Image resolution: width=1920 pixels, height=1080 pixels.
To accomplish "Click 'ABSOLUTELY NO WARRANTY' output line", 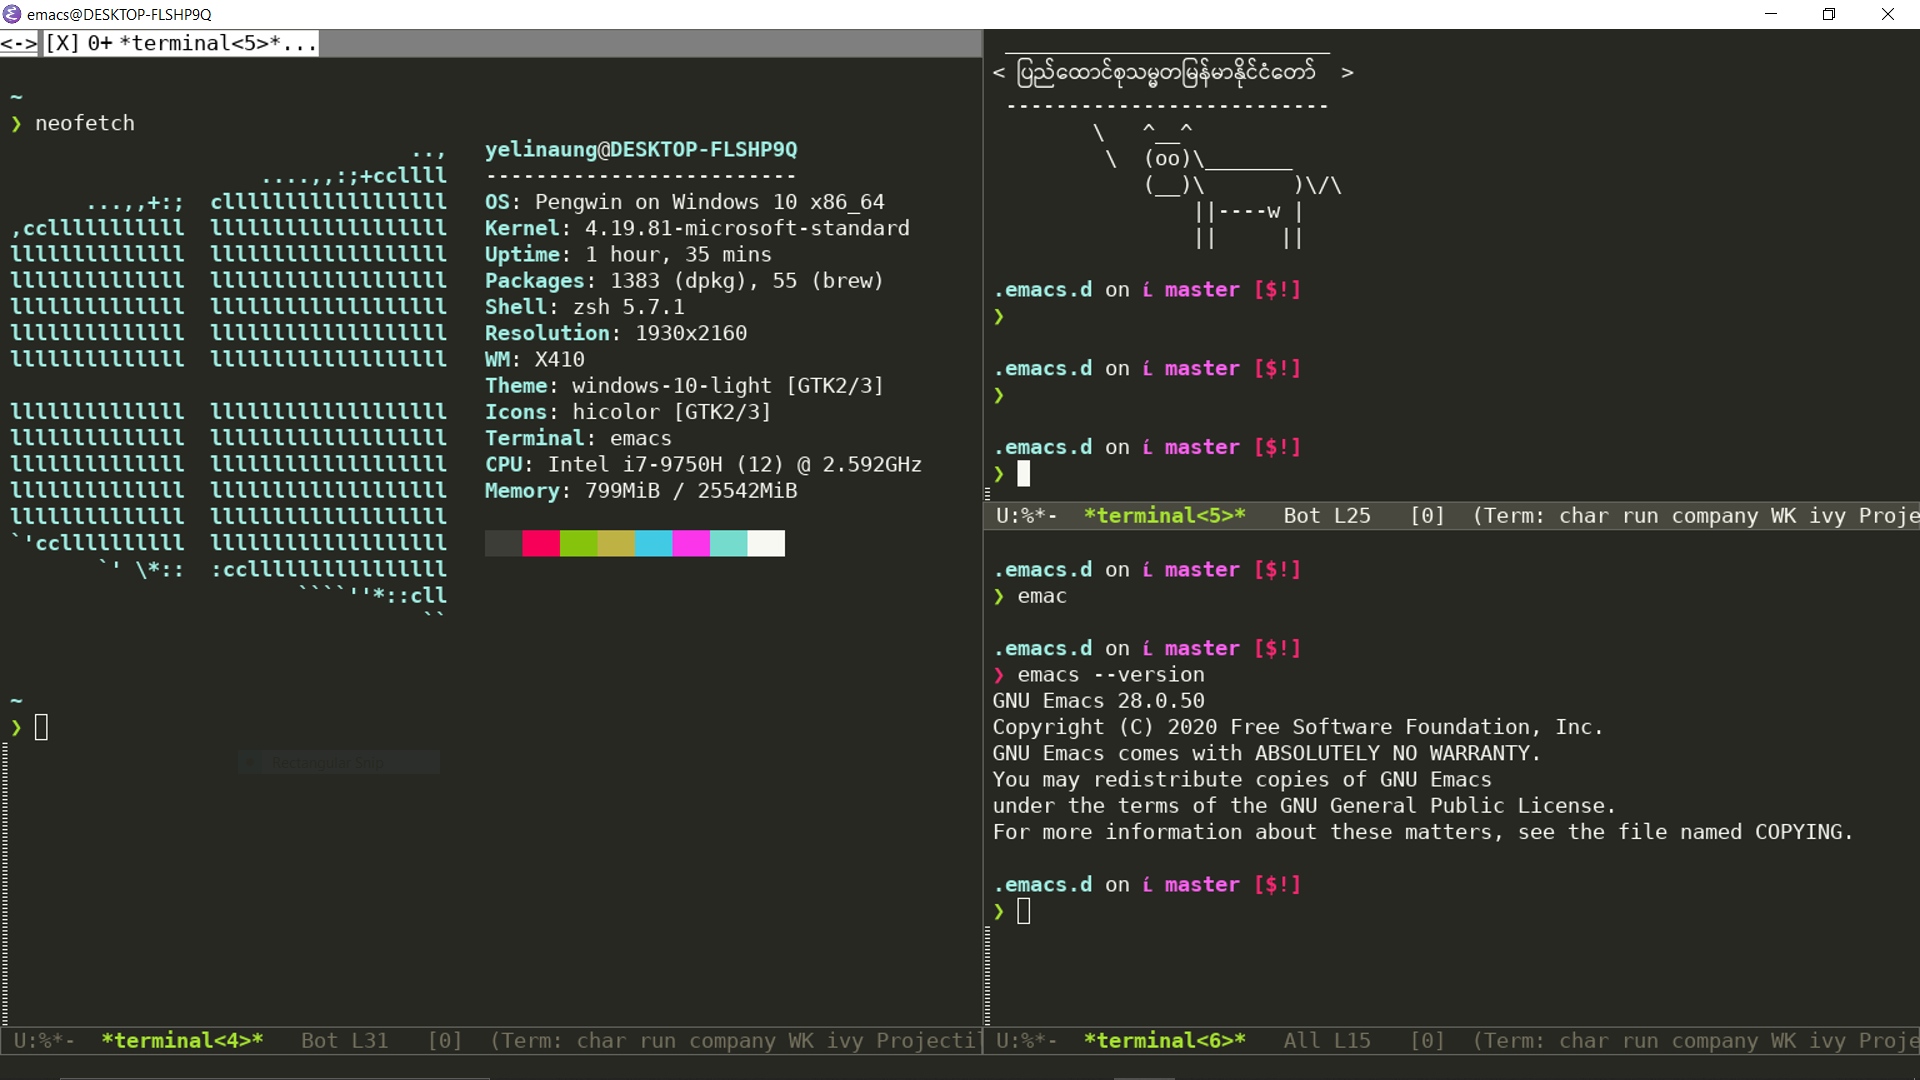I will click(x=1267, y=753).
